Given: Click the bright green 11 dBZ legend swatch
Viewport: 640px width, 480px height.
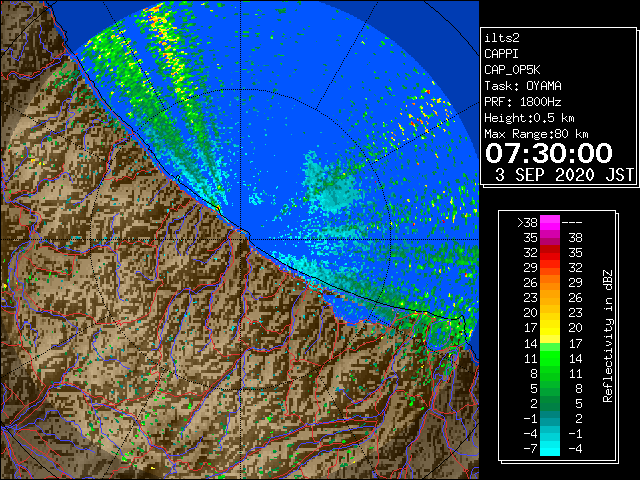Looking at the screenshot, I should coord(550,358).
